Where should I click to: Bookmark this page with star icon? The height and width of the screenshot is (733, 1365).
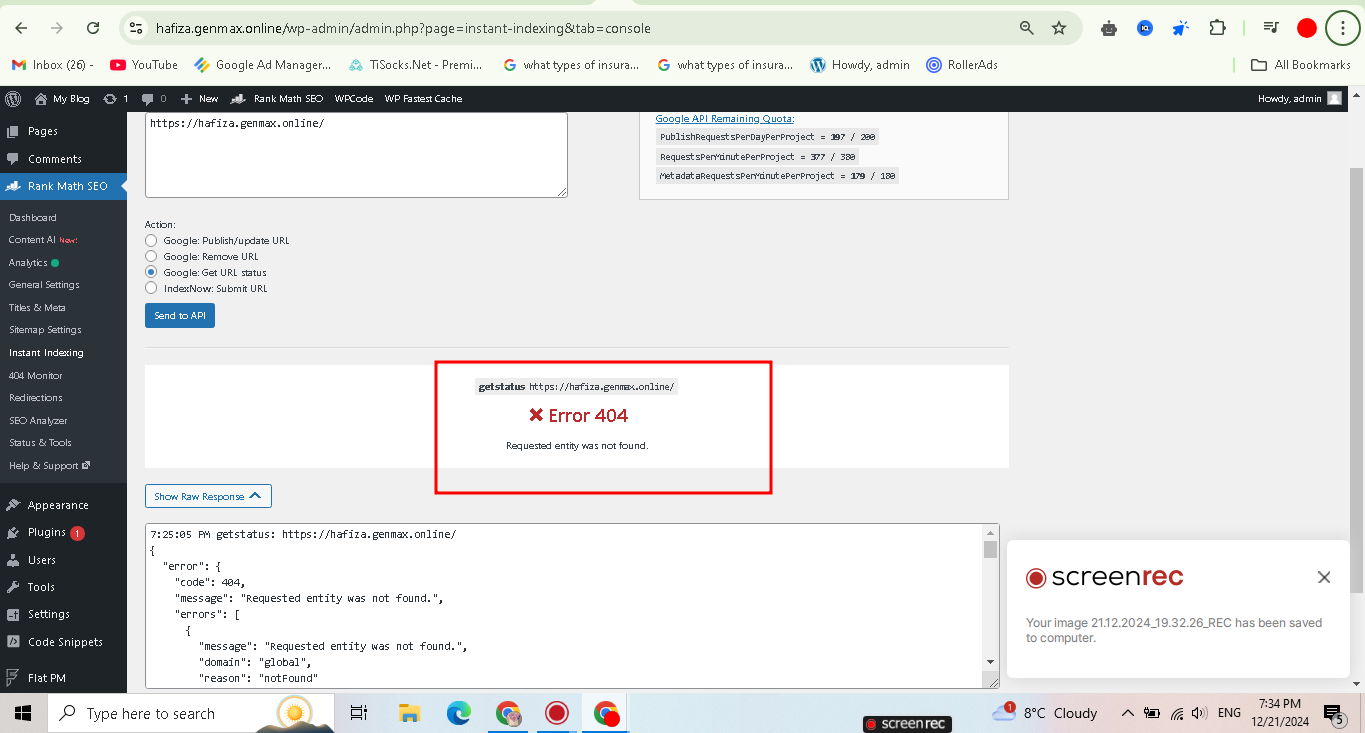point(1059,28)
